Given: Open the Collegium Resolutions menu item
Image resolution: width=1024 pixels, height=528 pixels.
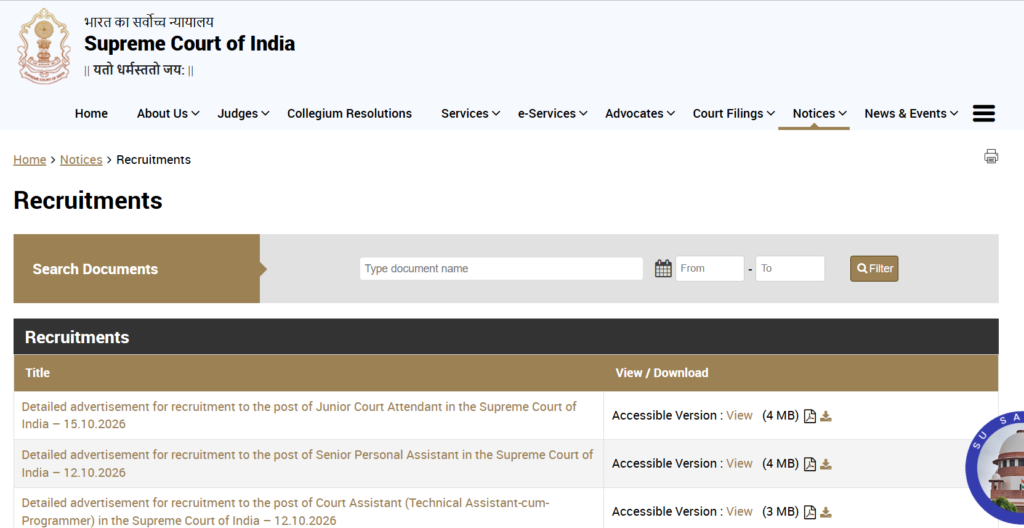Looking at the screenshot, I should click(349, 113).
